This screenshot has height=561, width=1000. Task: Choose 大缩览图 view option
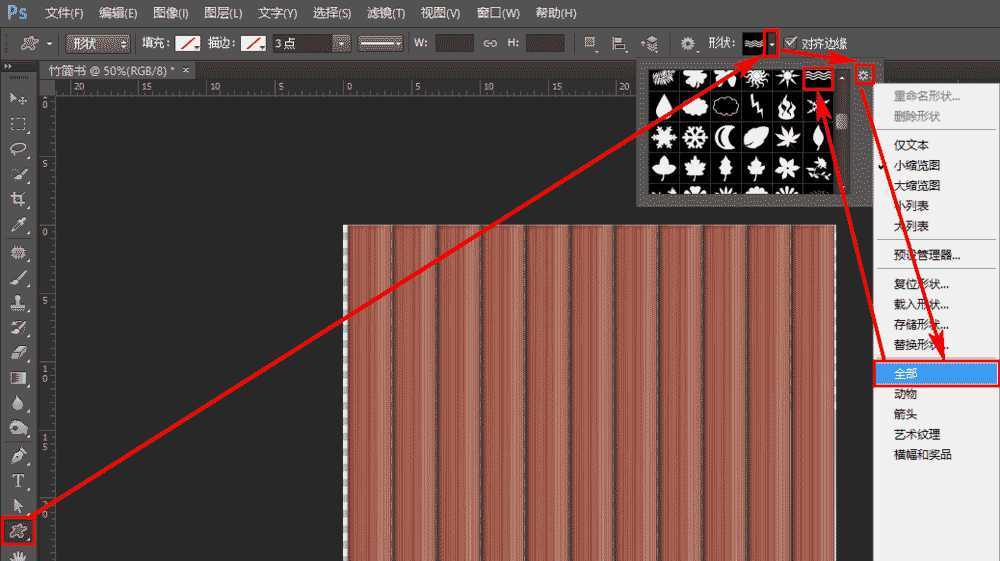coord(917,186)
